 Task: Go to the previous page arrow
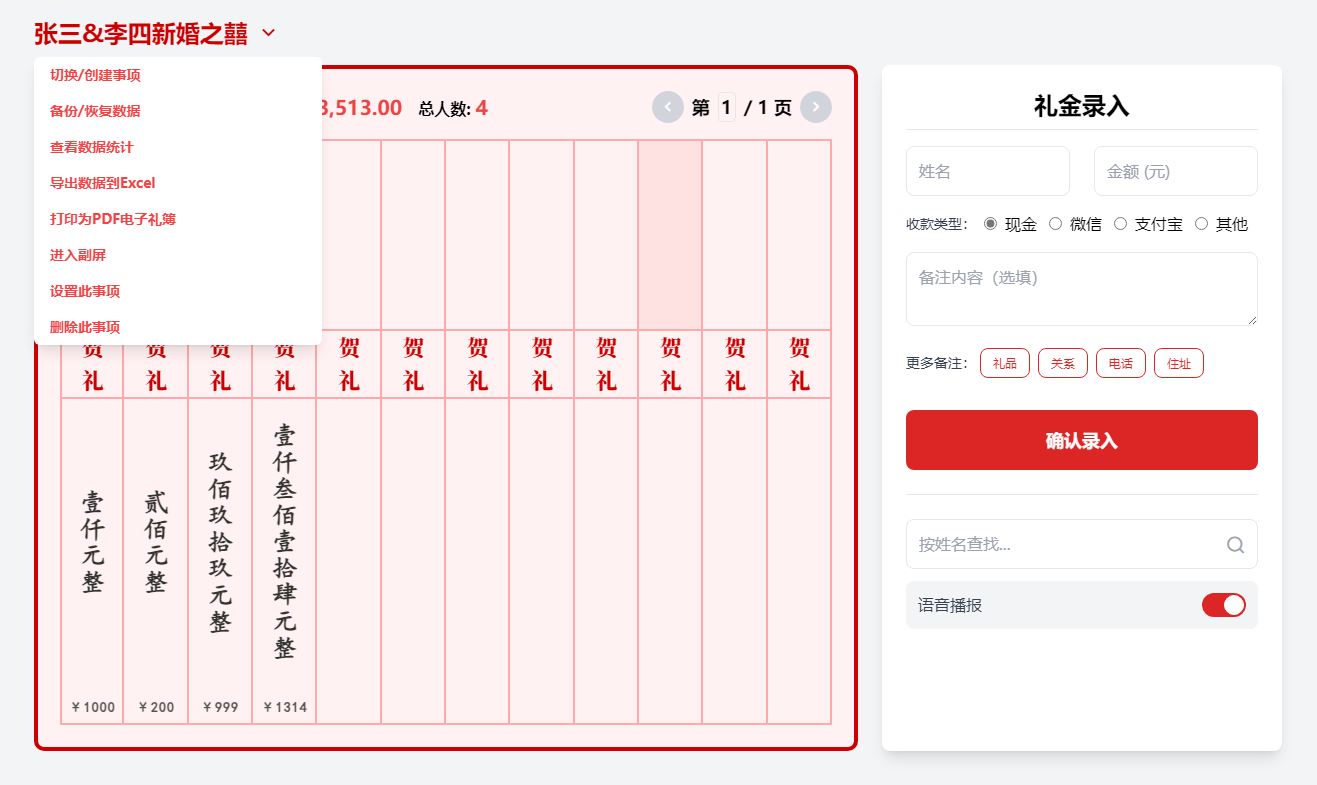point(667,107)
